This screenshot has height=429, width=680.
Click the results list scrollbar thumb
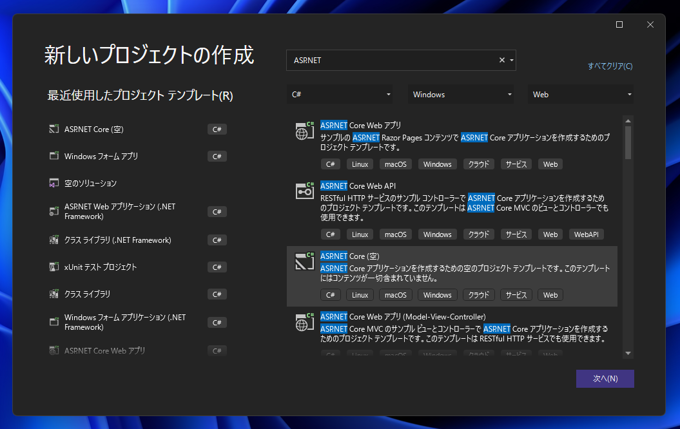coord(628,143)
